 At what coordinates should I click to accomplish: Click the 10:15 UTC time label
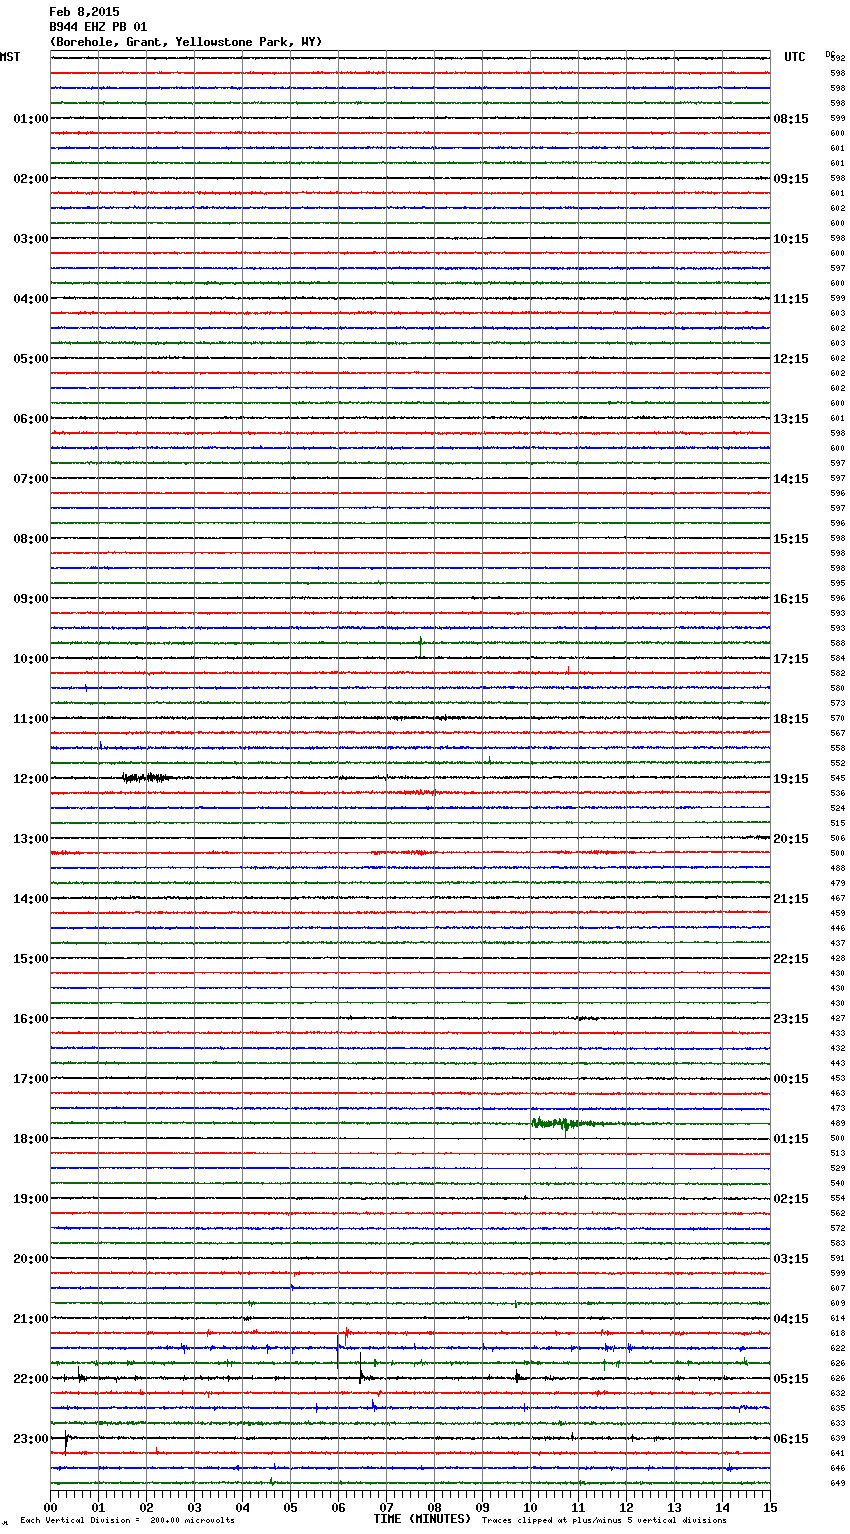[x=791, y=239]
